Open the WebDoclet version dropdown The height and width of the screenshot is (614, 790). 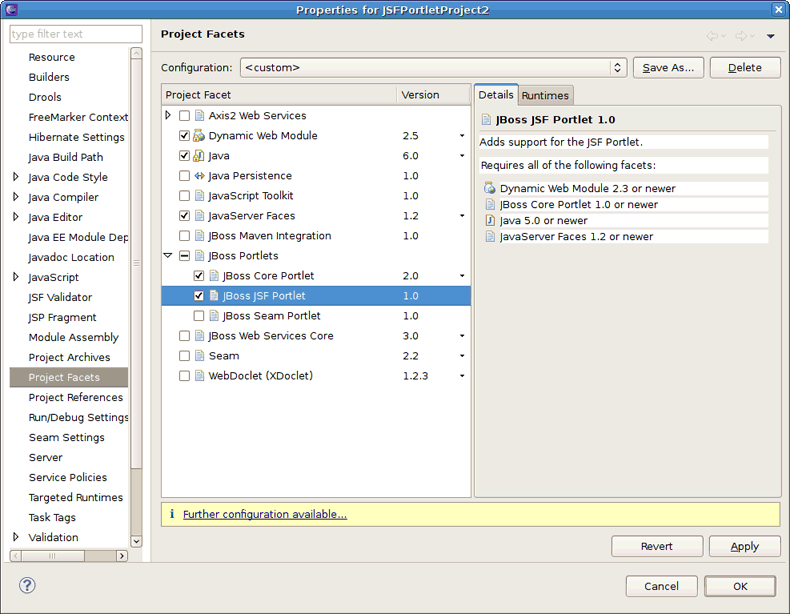point(462,376)
